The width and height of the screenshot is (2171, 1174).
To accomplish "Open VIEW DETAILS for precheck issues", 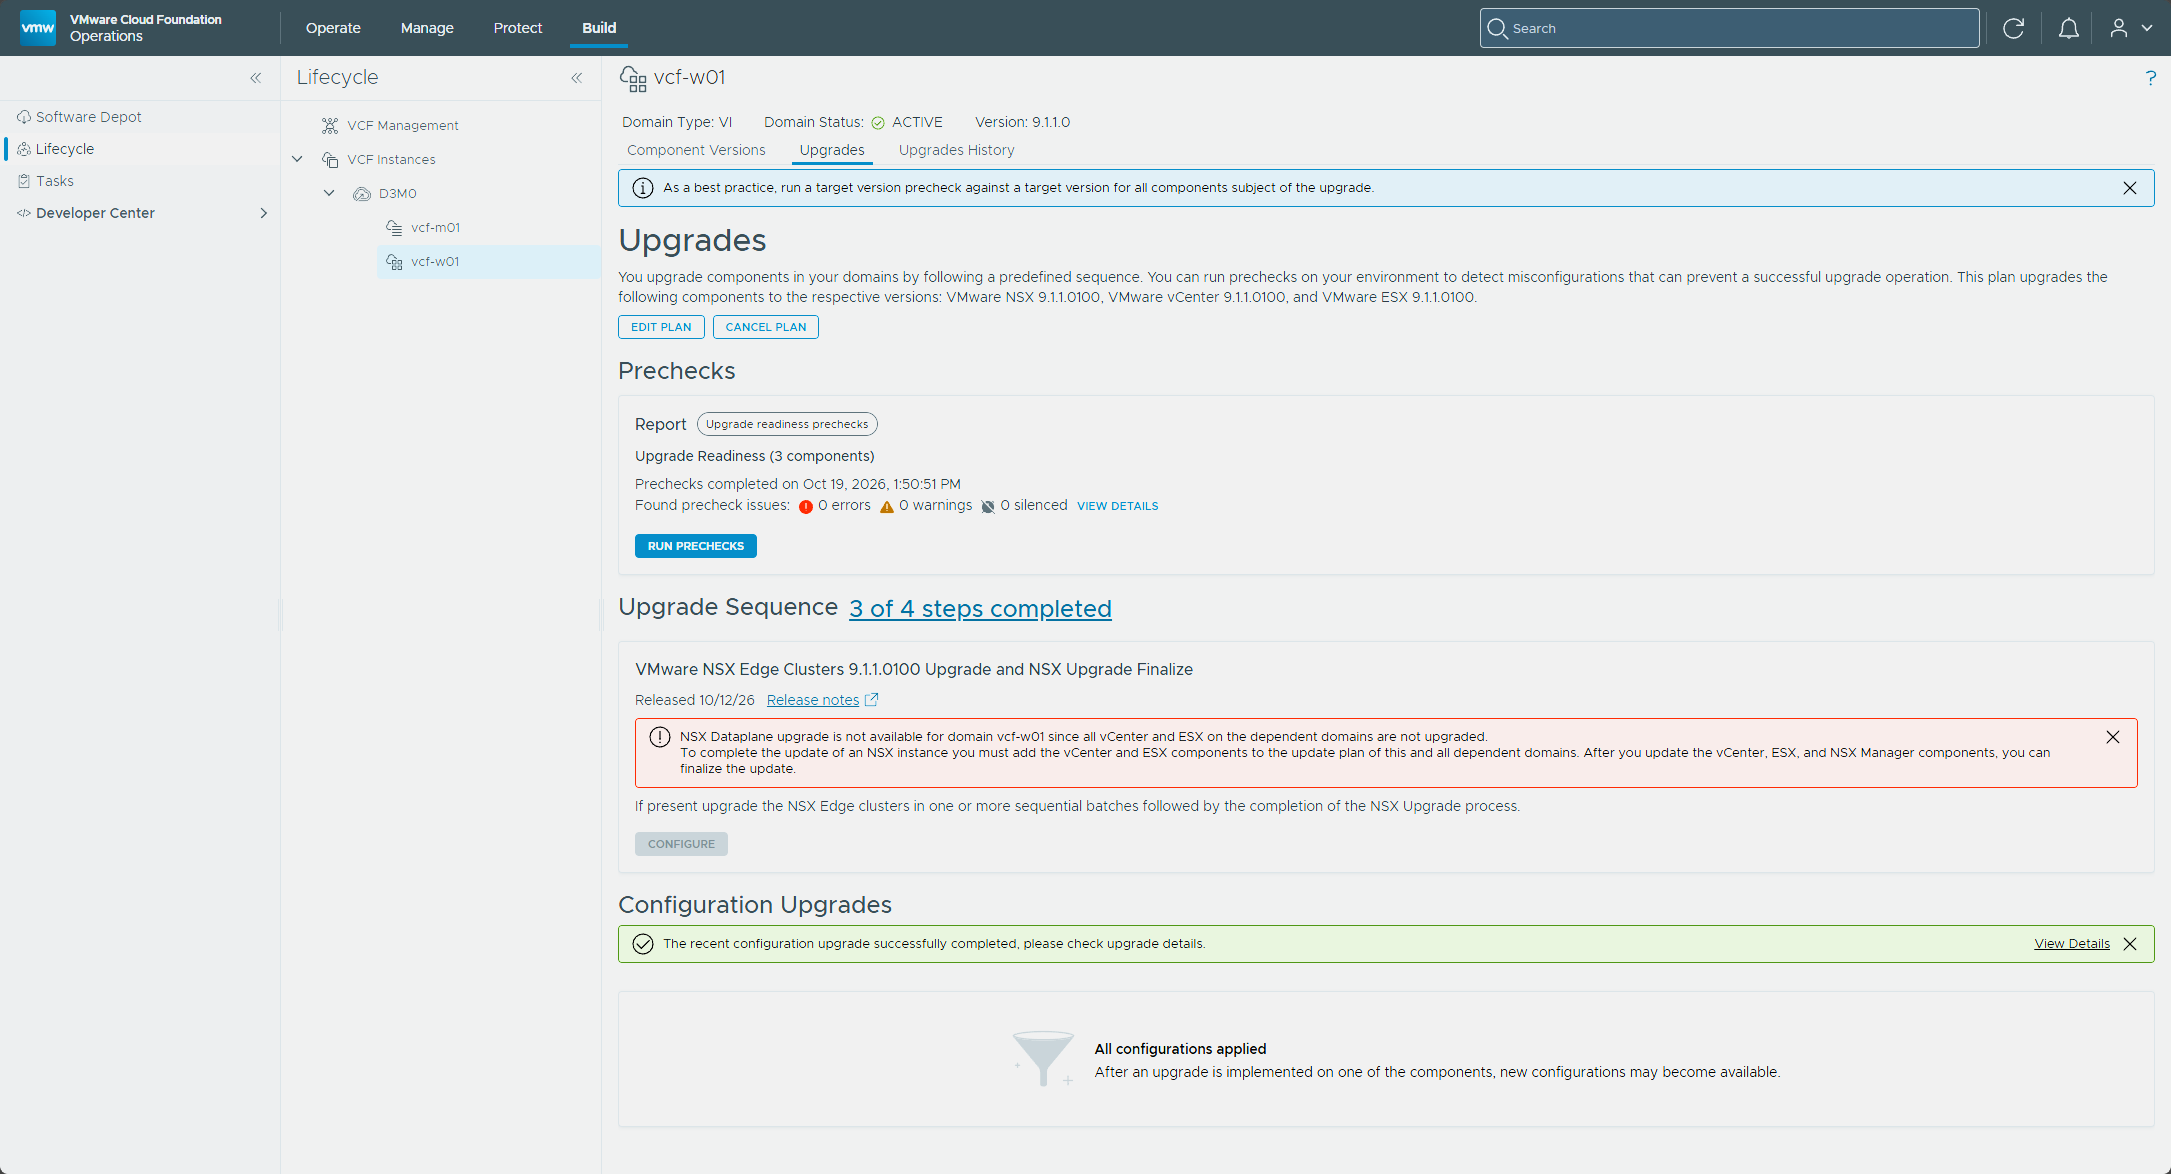I will (x=1117, y=506).
